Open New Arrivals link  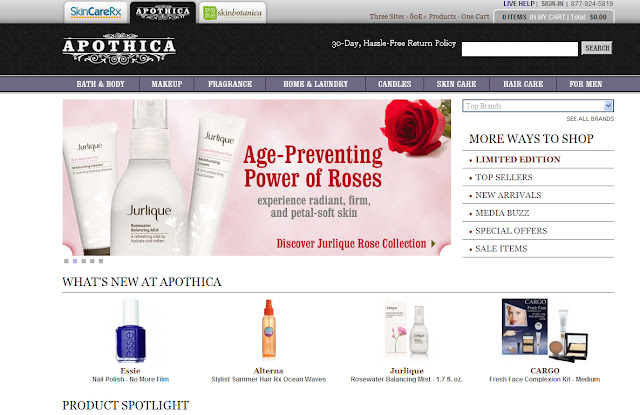(508, 195)
